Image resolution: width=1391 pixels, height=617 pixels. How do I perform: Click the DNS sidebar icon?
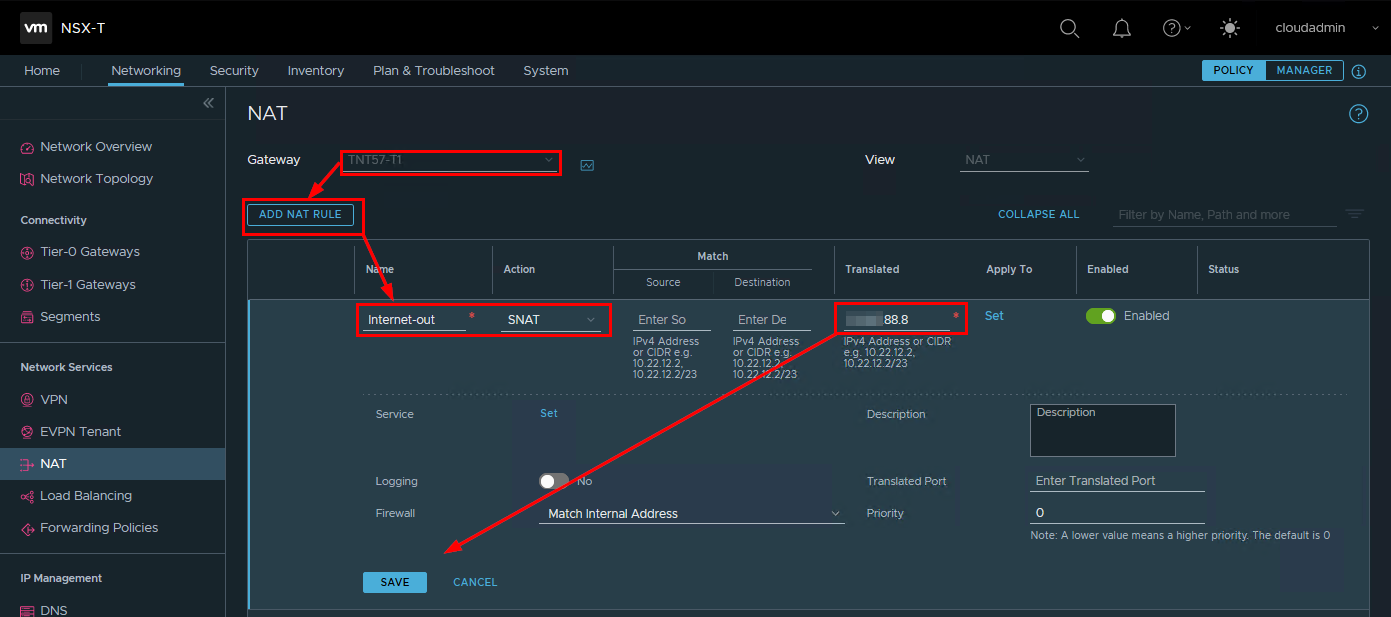point(27,610)
